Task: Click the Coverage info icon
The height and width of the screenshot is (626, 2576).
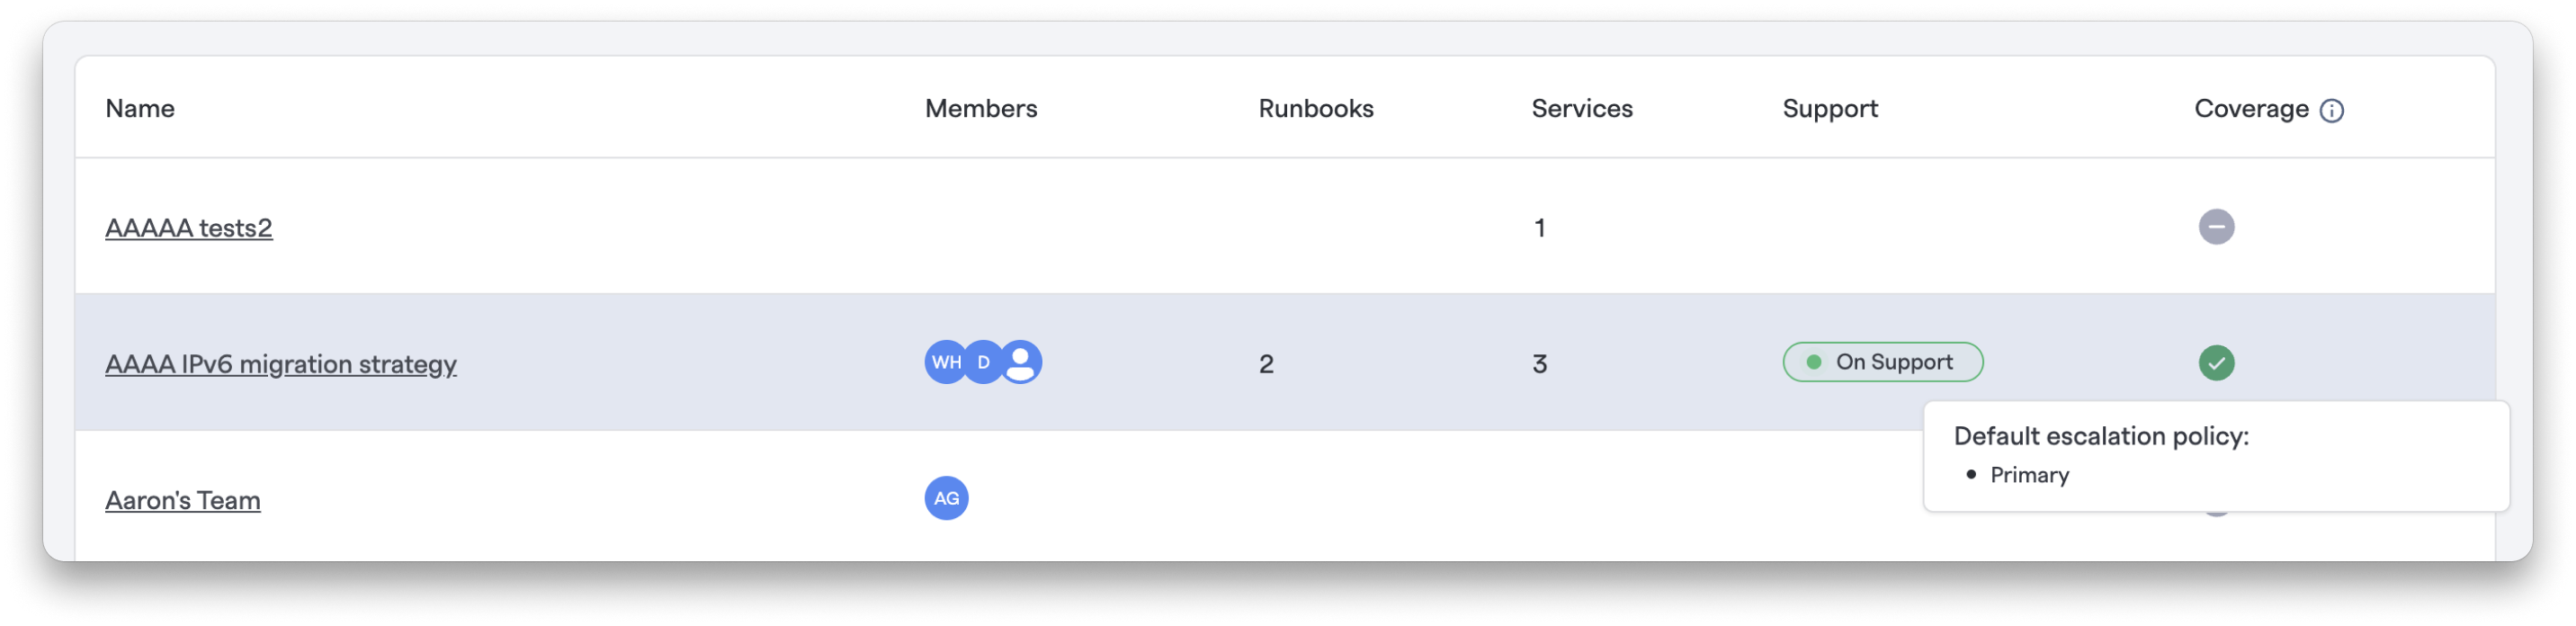Action: (2331, 110)
